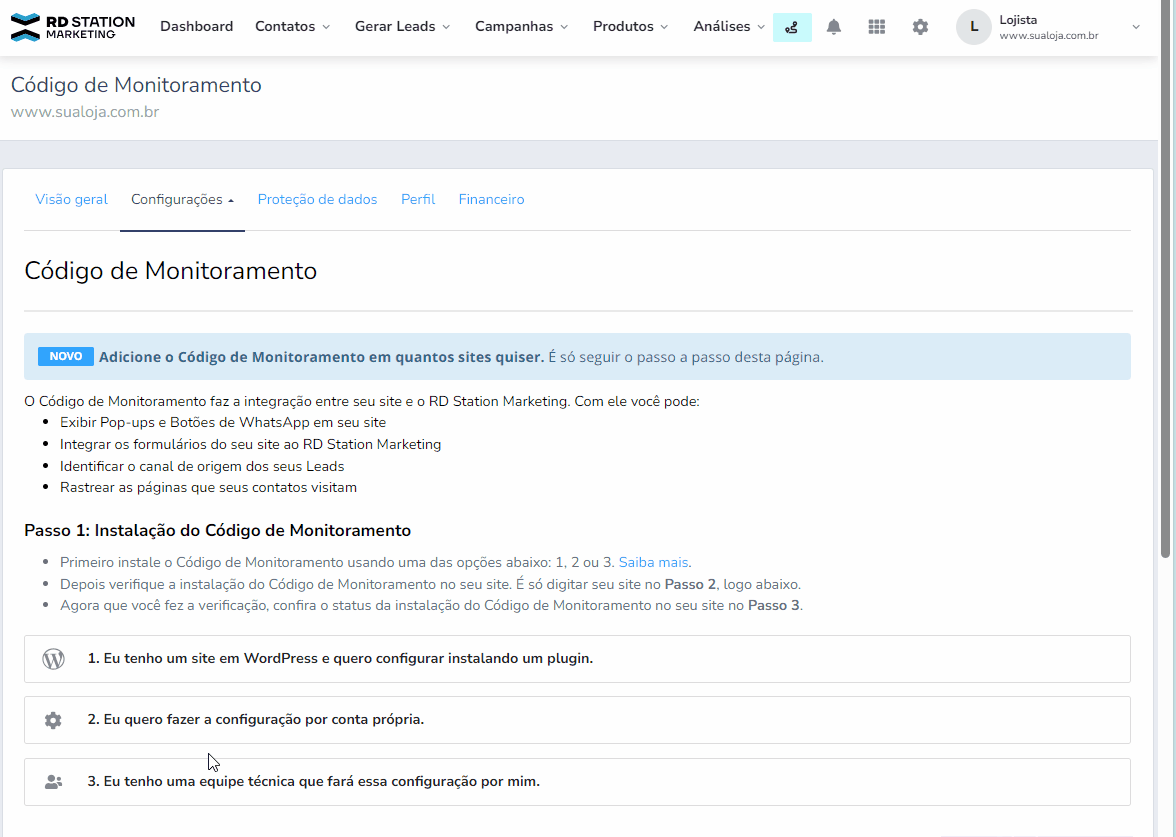Open the notifications bell

pyautogui.click(x=833, y=27)
